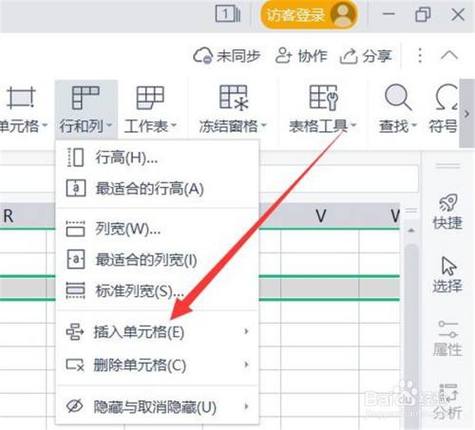475x430 pixels.
Task: Click the Symbol (符号) omega icon
Action: pos(447,97)
